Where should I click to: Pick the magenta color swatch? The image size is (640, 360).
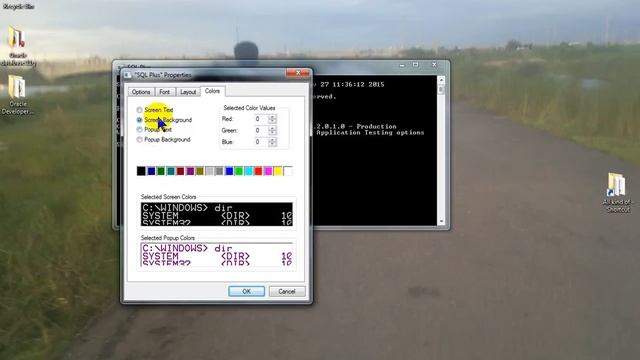coord(269,171)
